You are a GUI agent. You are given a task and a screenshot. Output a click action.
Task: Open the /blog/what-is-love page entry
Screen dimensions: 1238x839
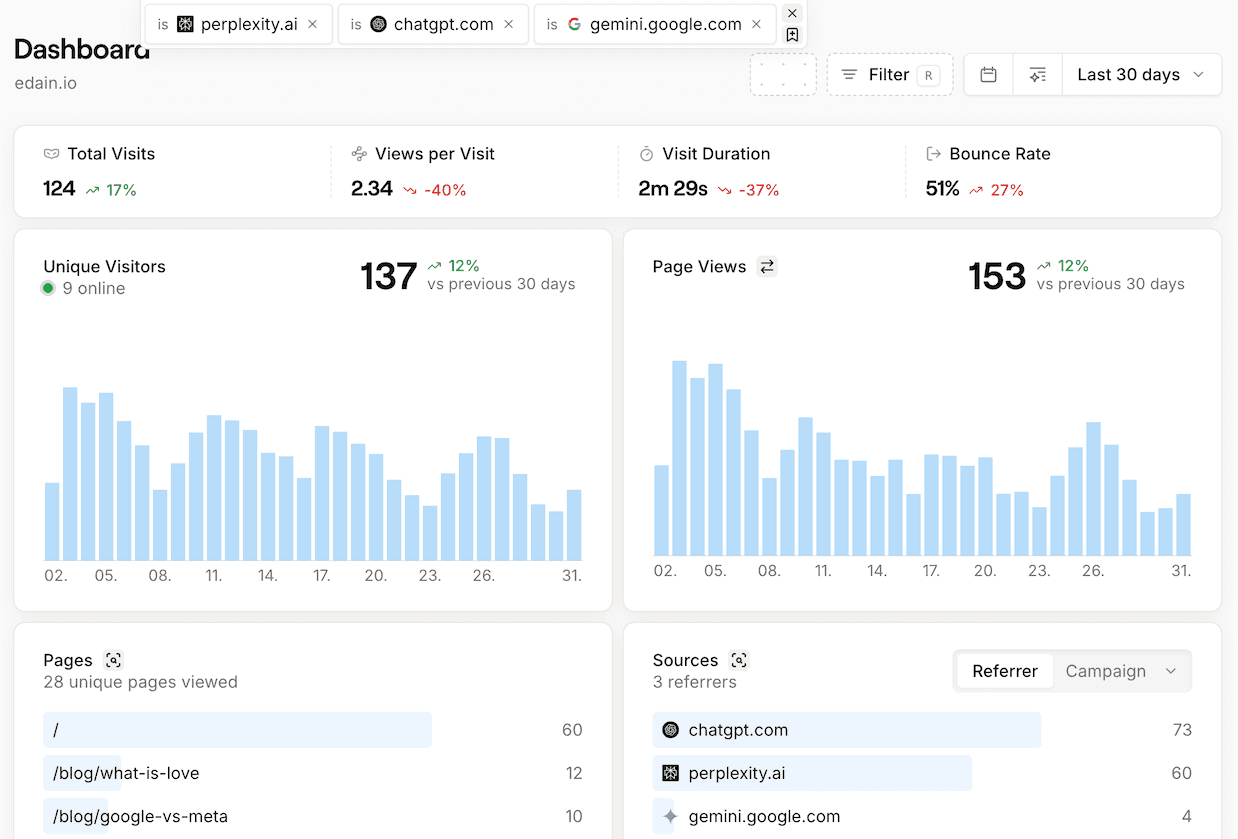[123, 773]
